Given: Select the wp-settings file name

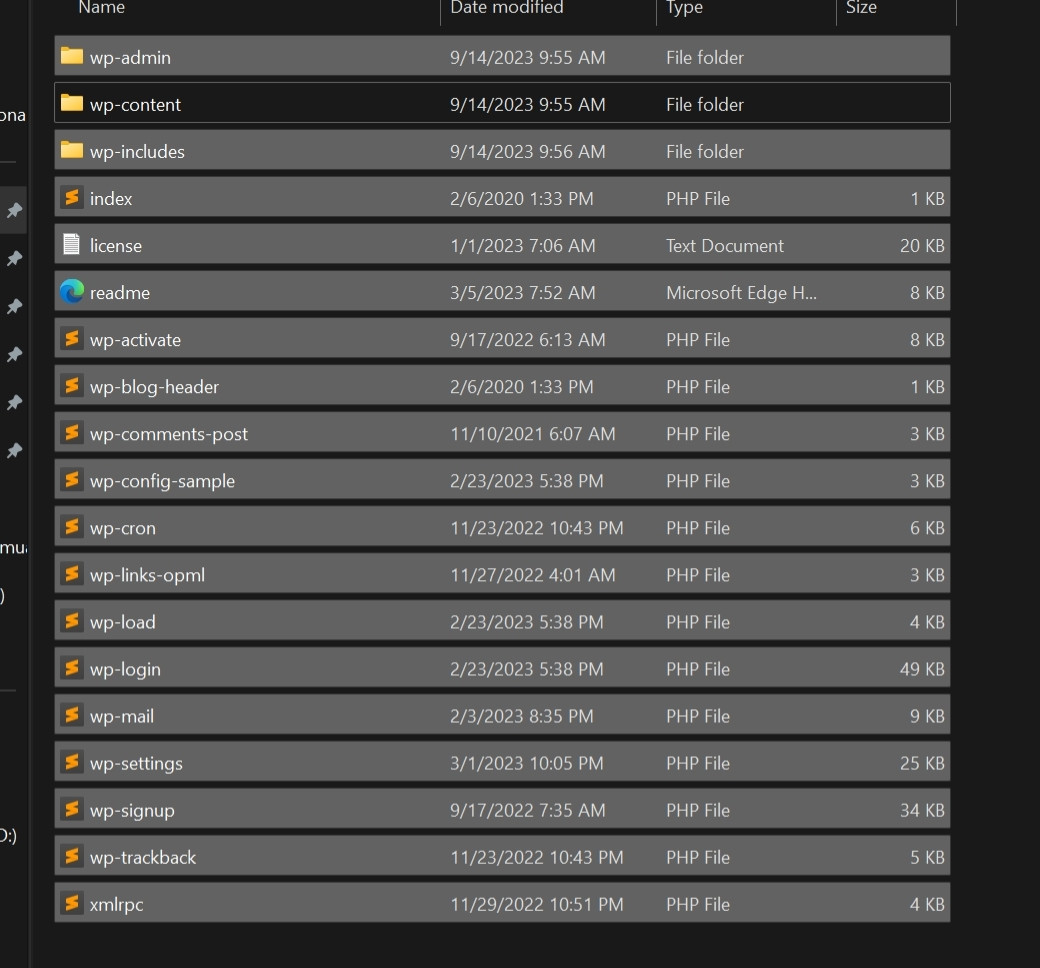Looking at the screenshot, I should pyautogui.click(x=136, y=763).
